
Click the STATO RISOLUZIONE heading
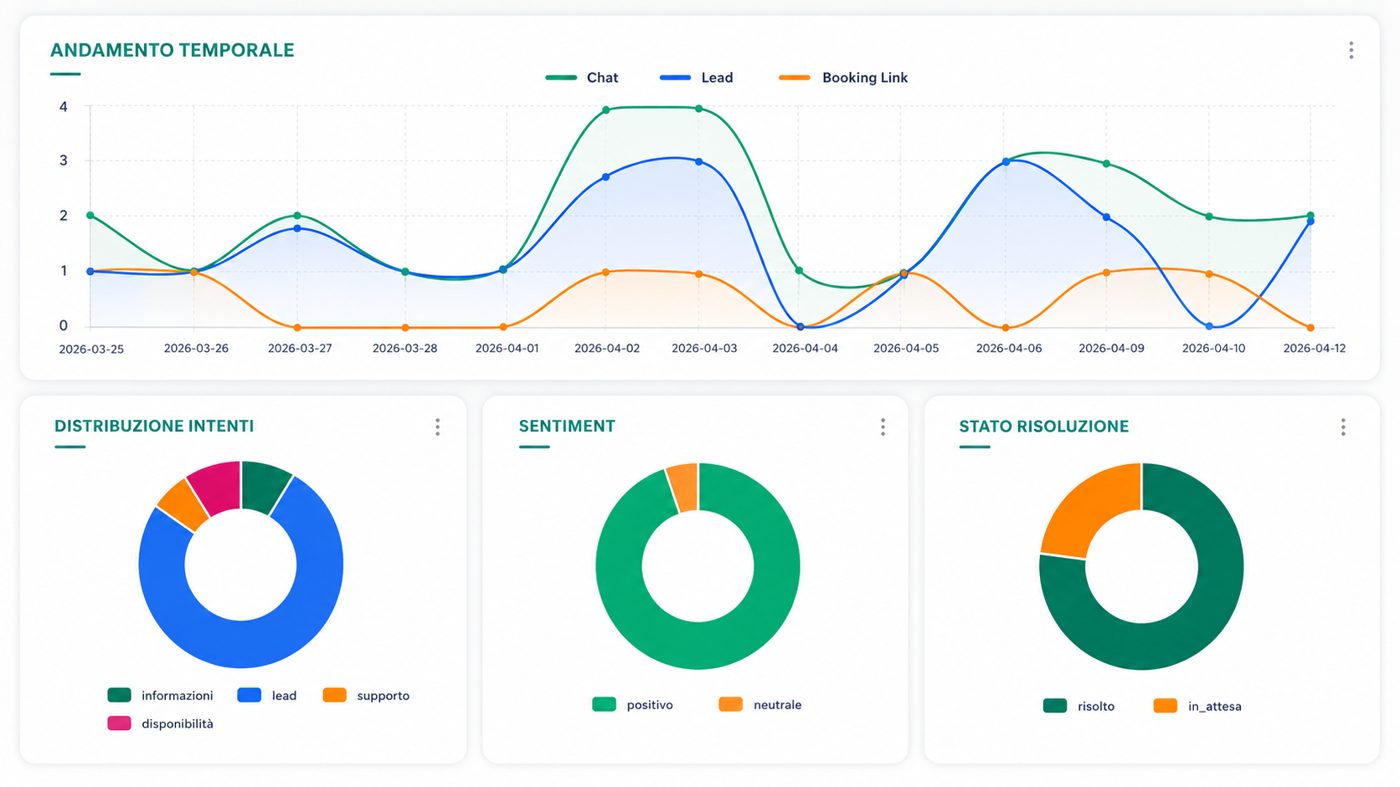coord(1044,426)
